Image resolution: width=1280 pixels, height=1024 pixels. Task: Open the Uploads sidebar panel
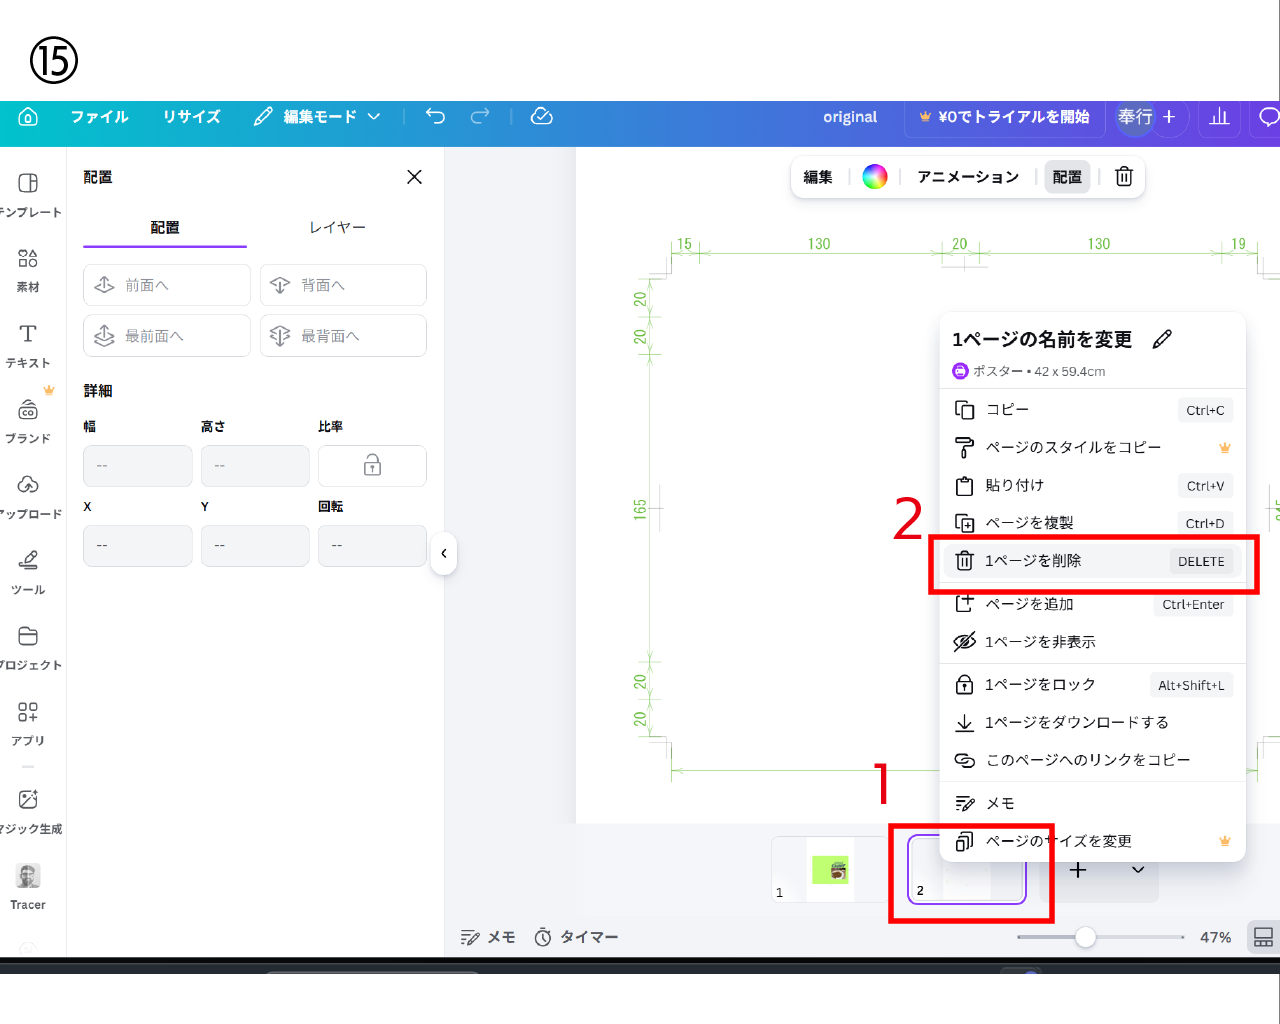click(28, 496)
